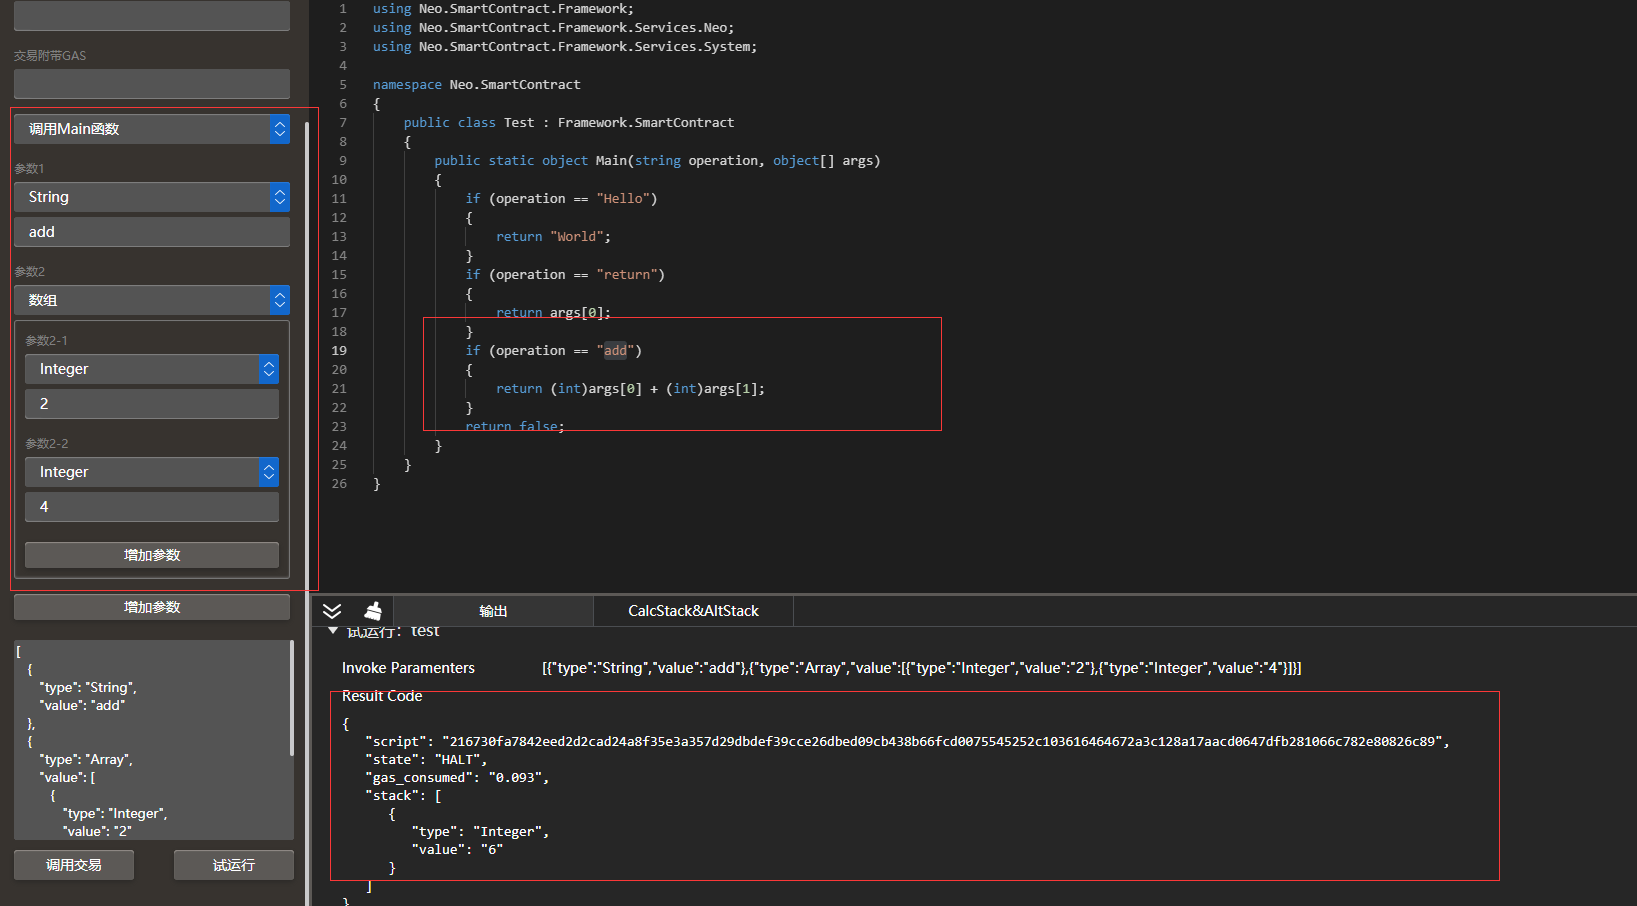This screenshot has height=906, width=1637.
Task: Open the Integer dropdown under 参数2-1
Action: point(152,369)
